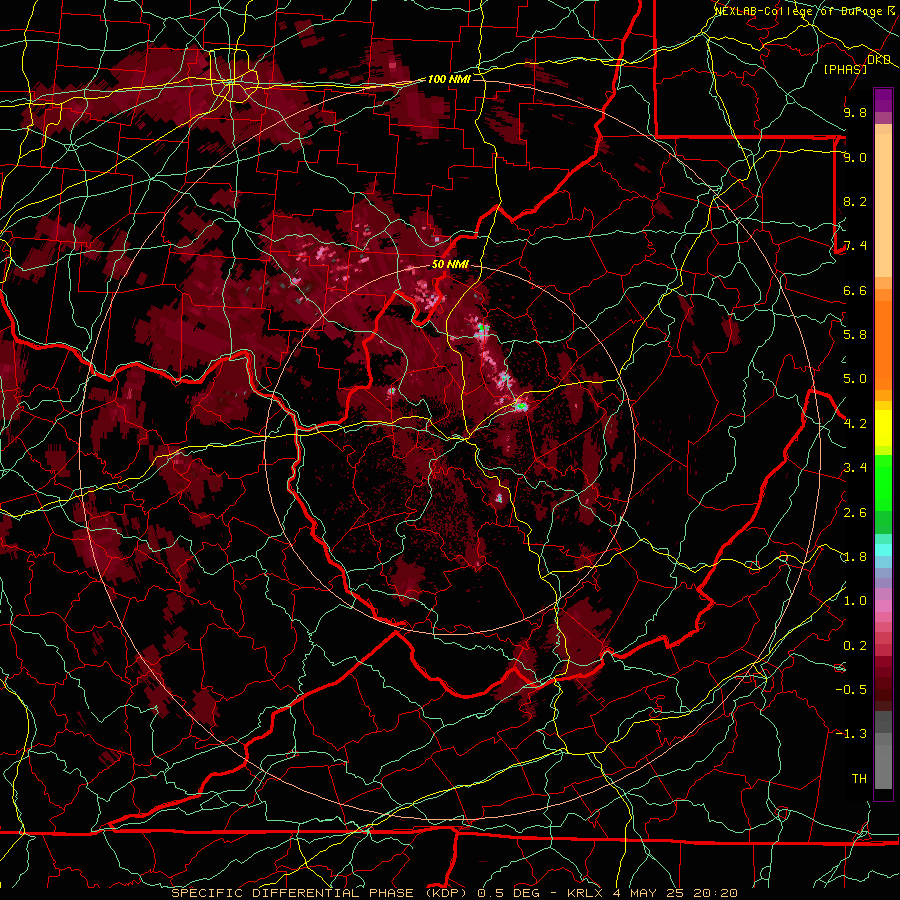Pick the purple top segment of the color bar
Image resolution: width=900 pixels, height=900 pixels.
(x=883, y=99)
